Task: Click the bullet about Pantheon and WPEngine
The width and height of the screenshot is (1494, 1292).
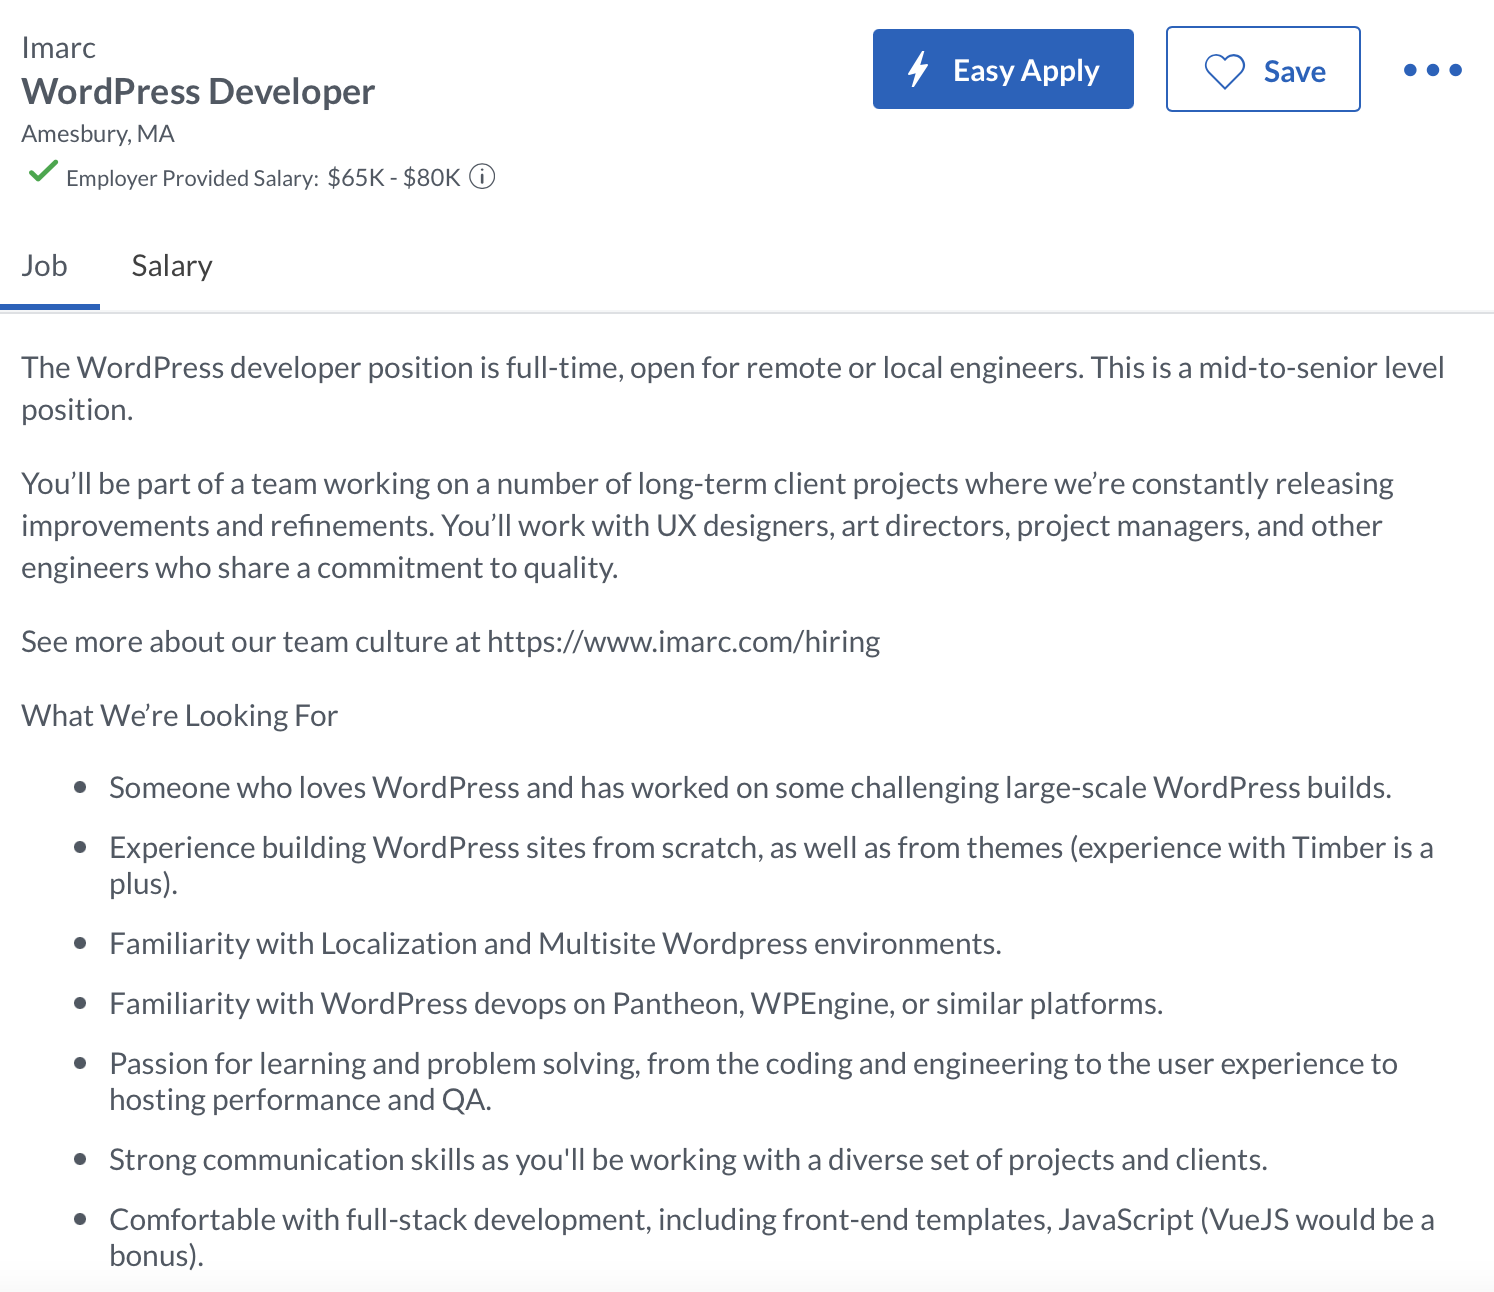Action: point(636,1003)
